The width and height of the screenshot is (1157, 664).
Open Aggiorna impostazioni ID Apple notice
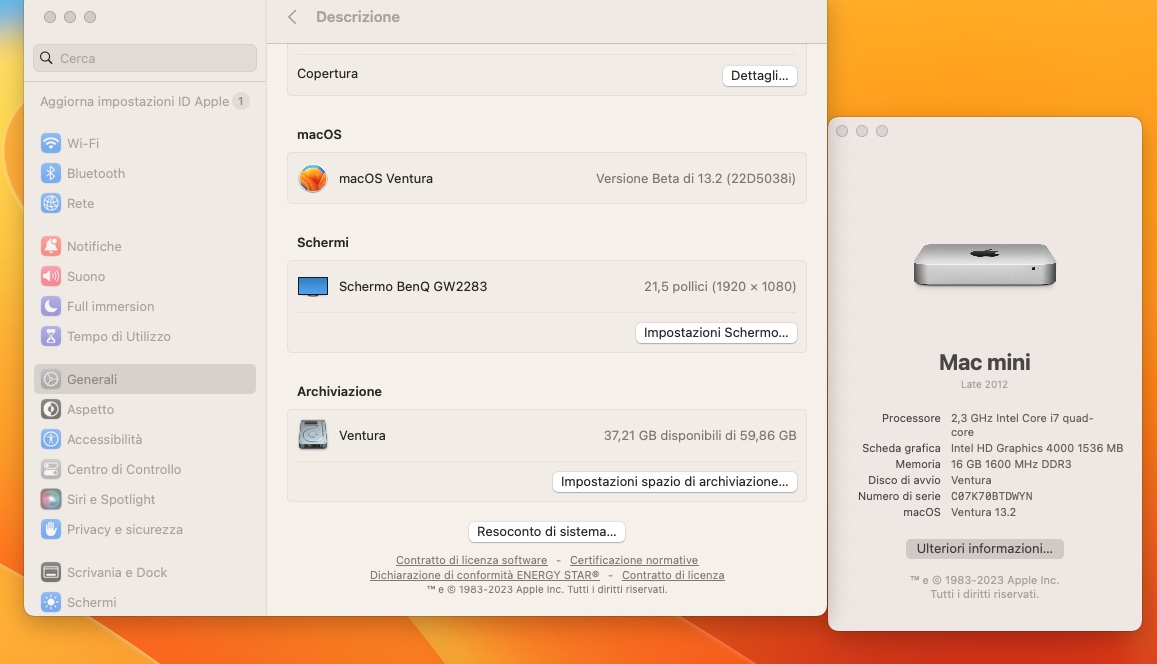[145, 101]
